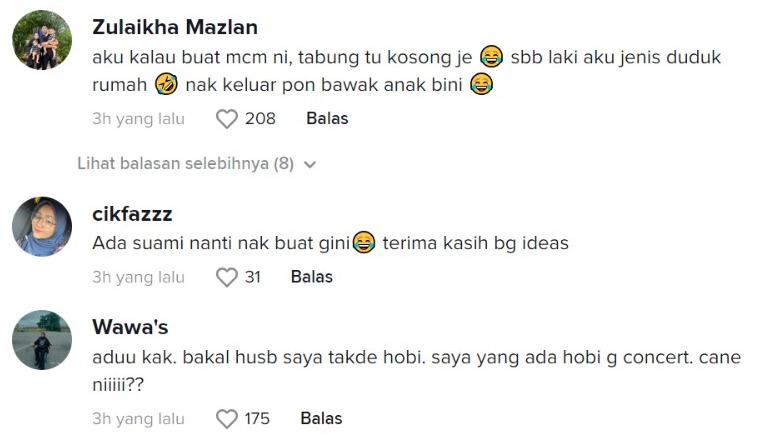
Task: Click cikfazzz's comment text terima kasih
Action: (x=470, y=243)
